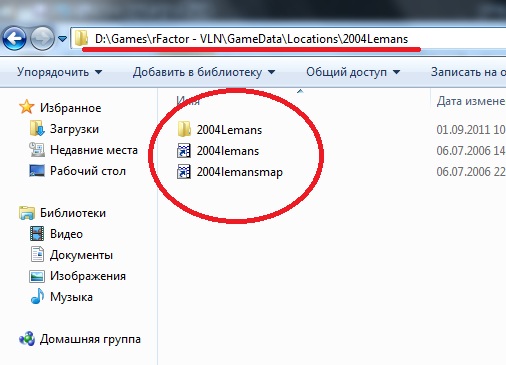Screen dimensions: 506x365
Task: Click Записать на оптический диск button
Action: (468, 72)
